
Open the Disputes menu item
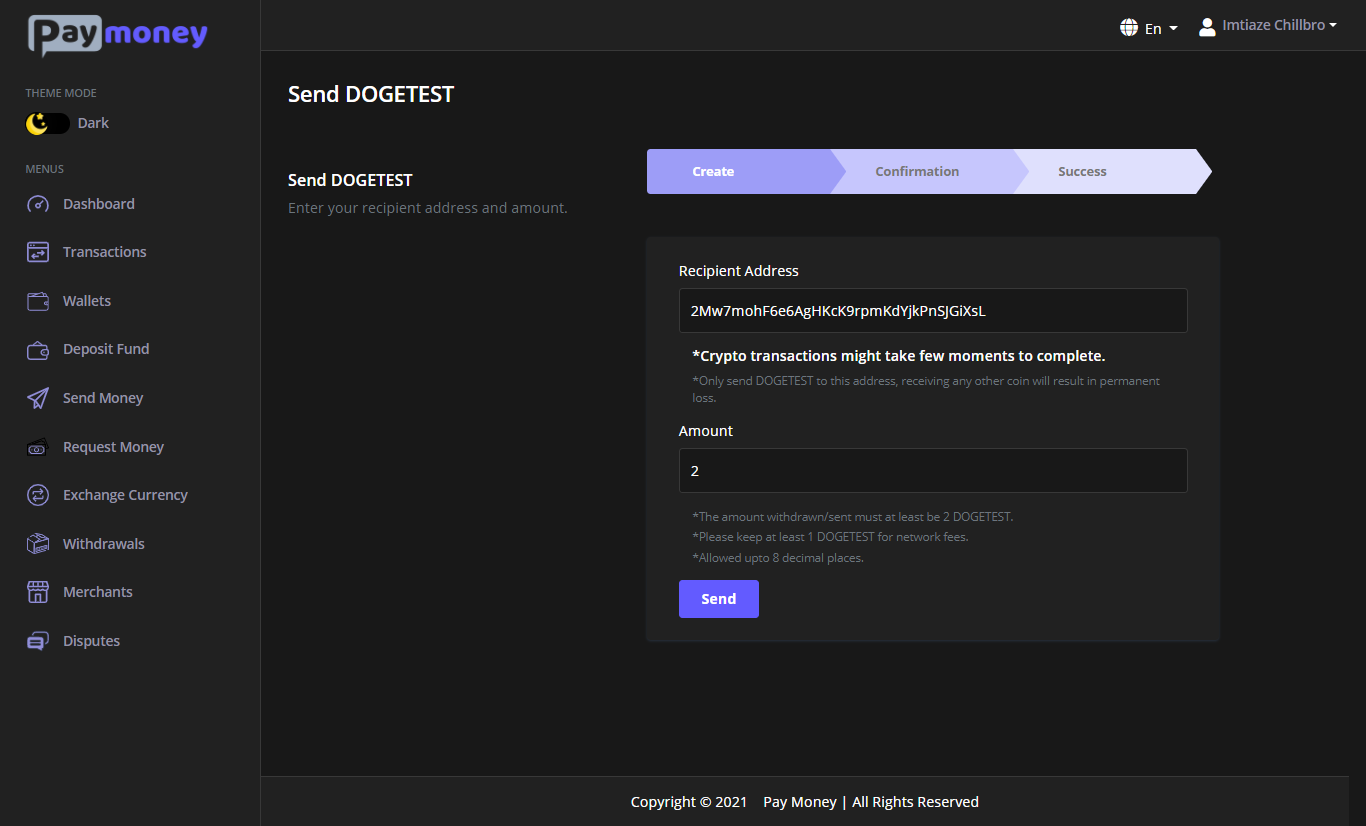37,640
